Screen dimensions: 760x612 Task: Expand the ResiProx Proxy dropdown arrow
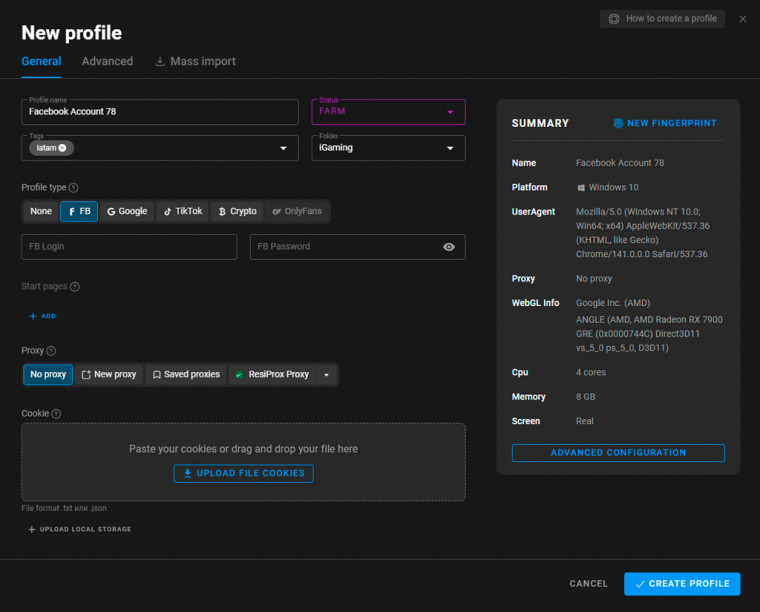pyautogui.click(x=326, y=375)
